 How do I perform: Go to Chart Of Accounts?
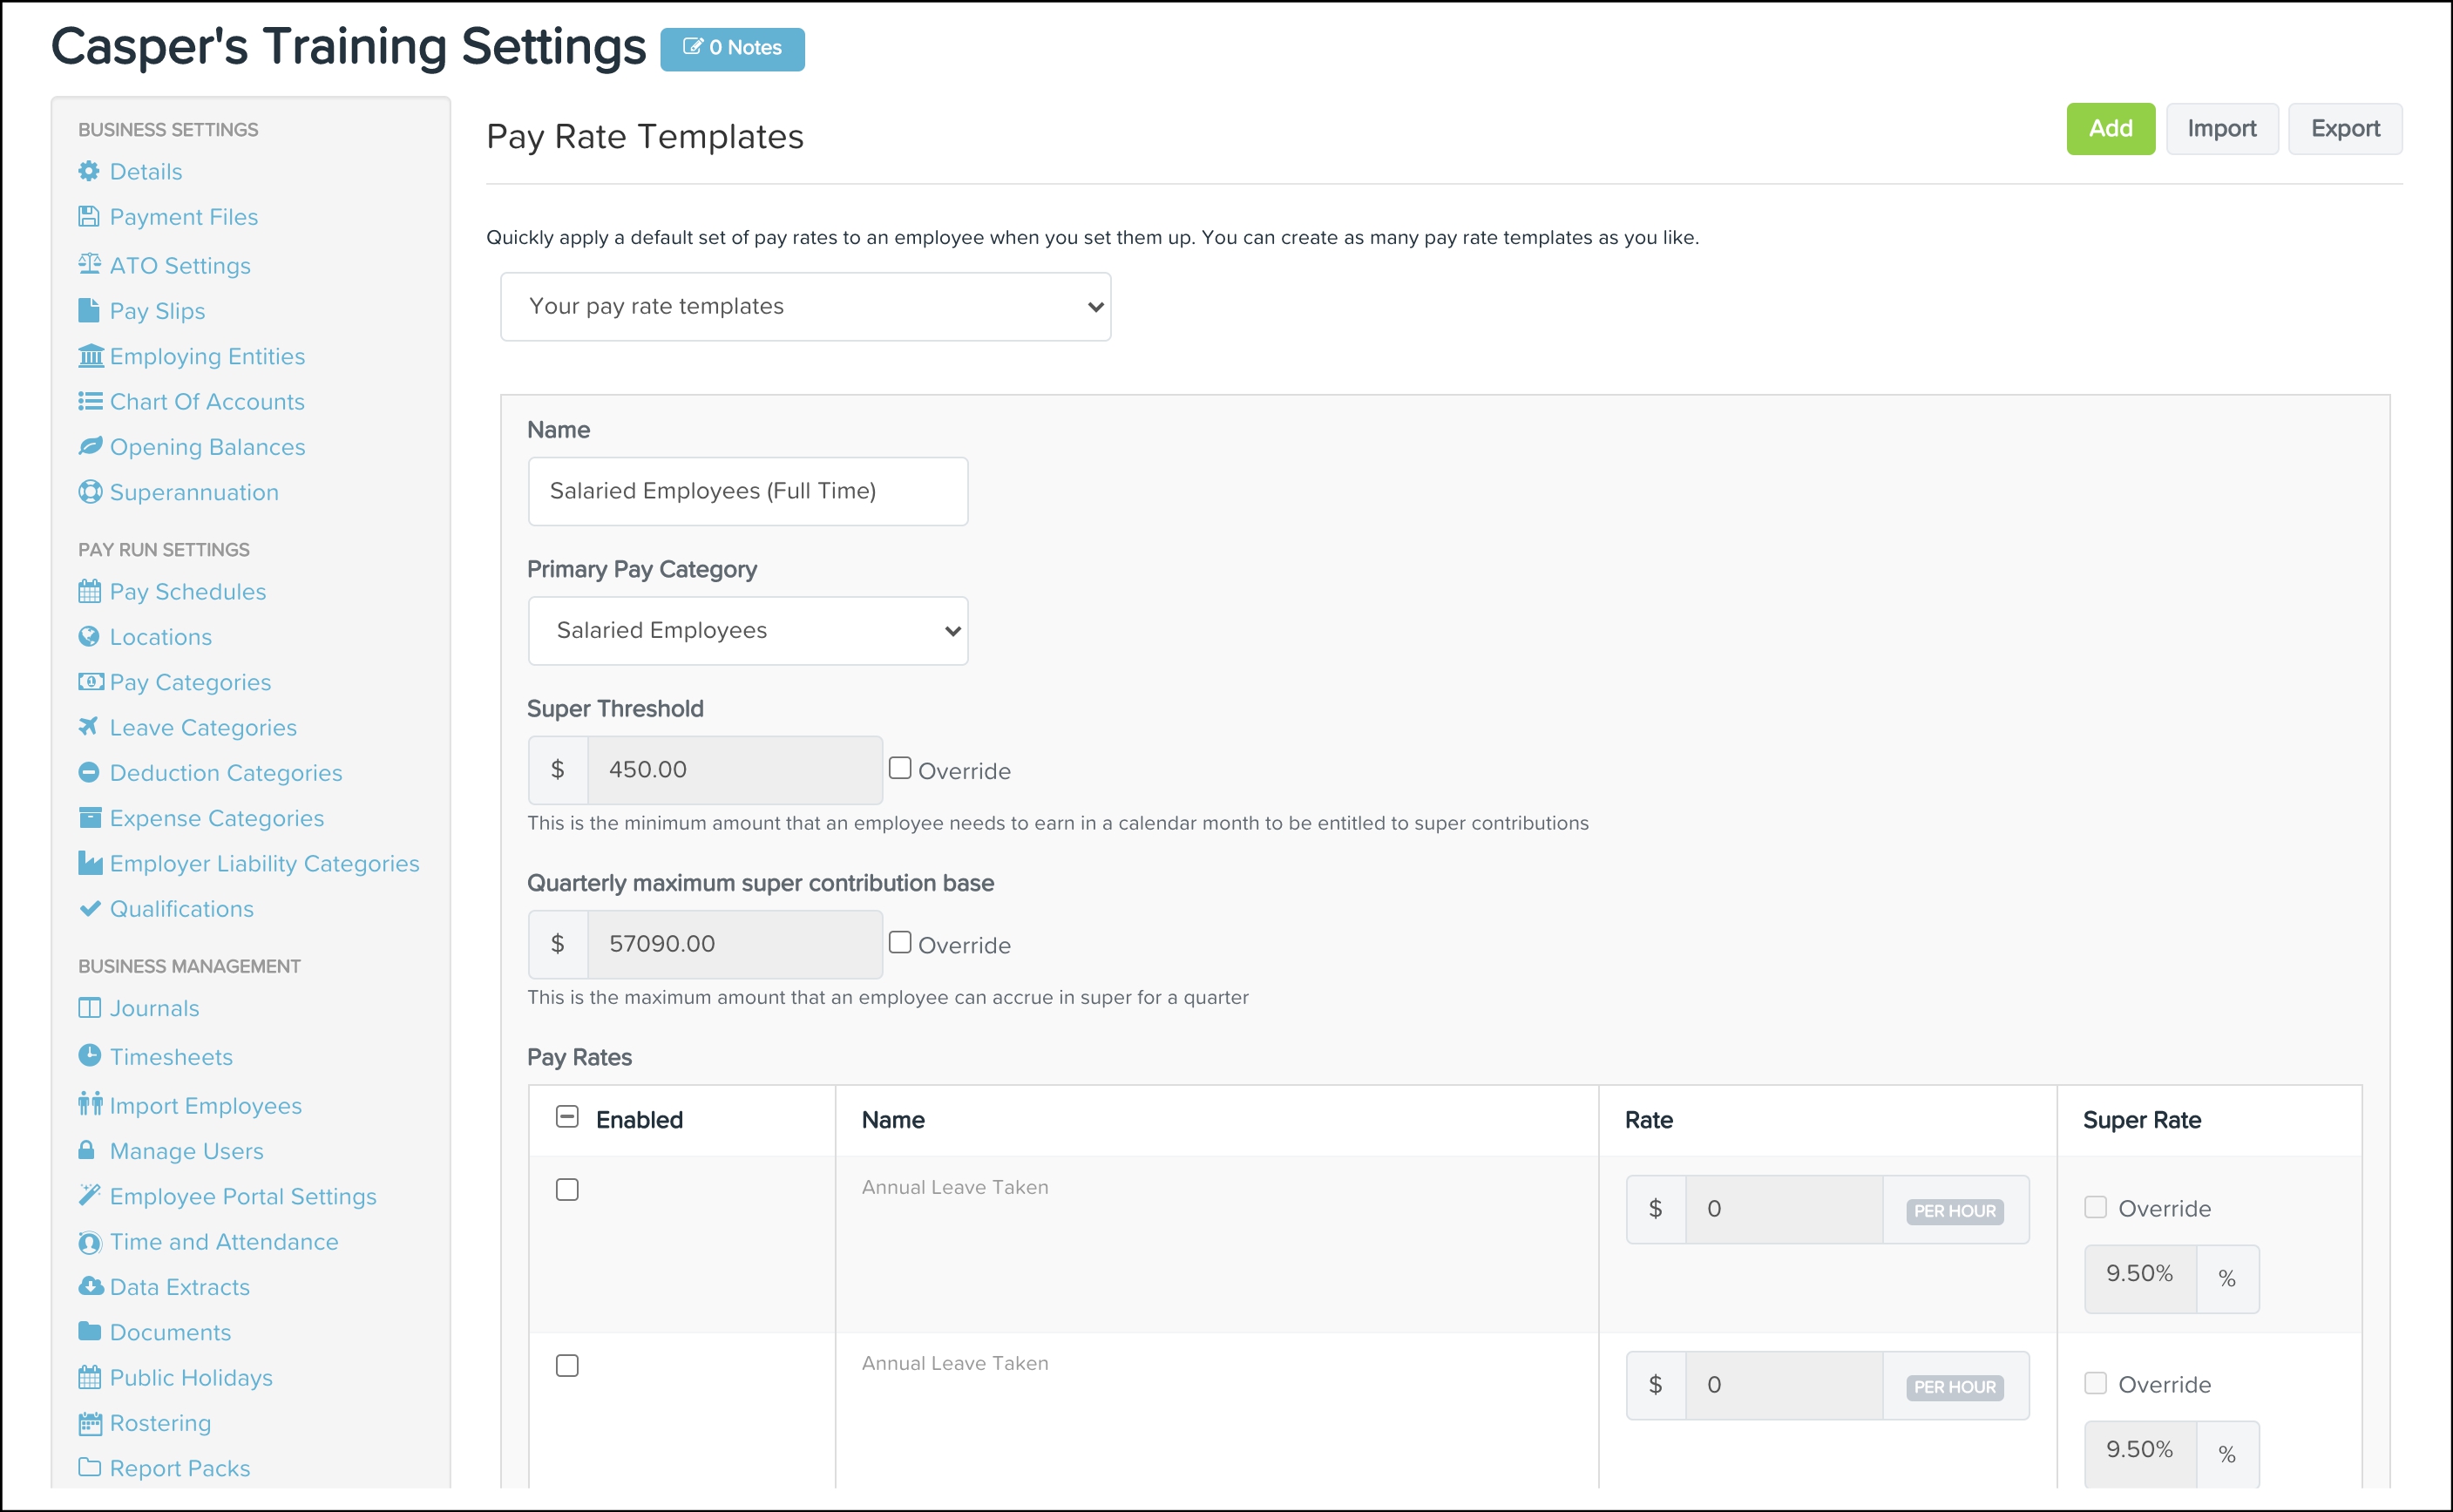(207, 401)
